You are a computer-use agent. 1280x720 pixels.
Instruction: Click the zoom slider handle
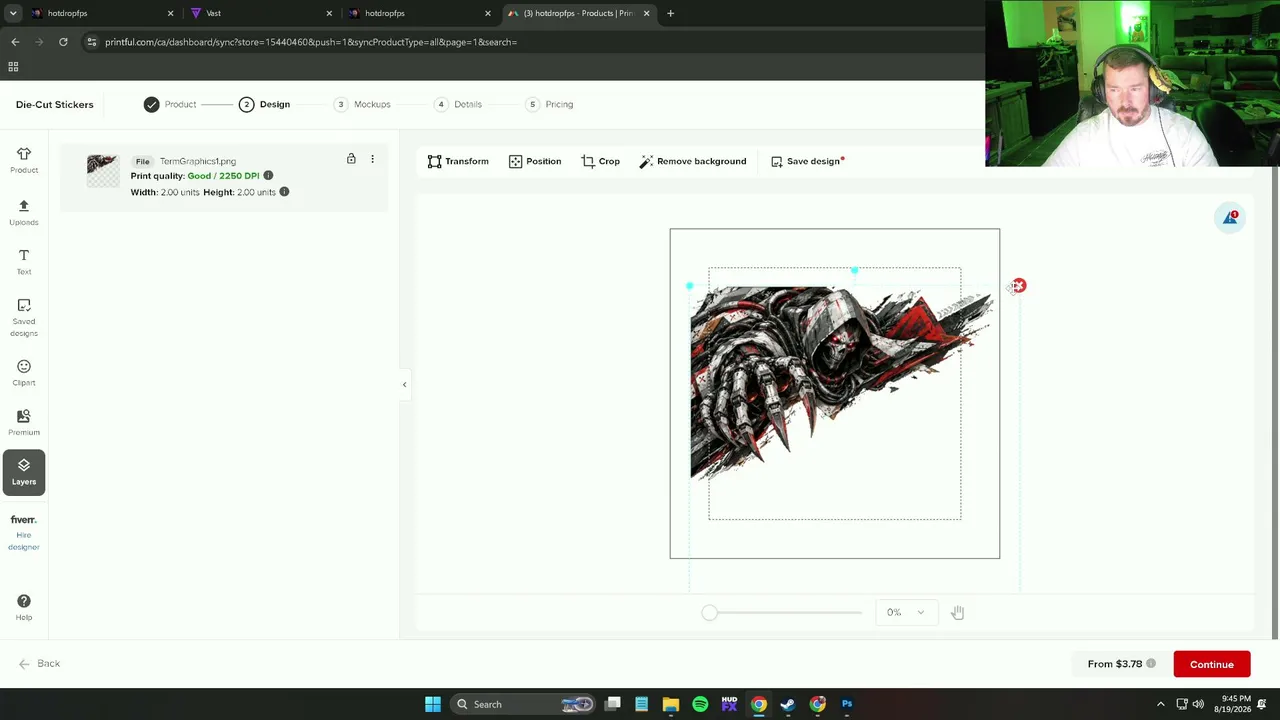point(709,612)
